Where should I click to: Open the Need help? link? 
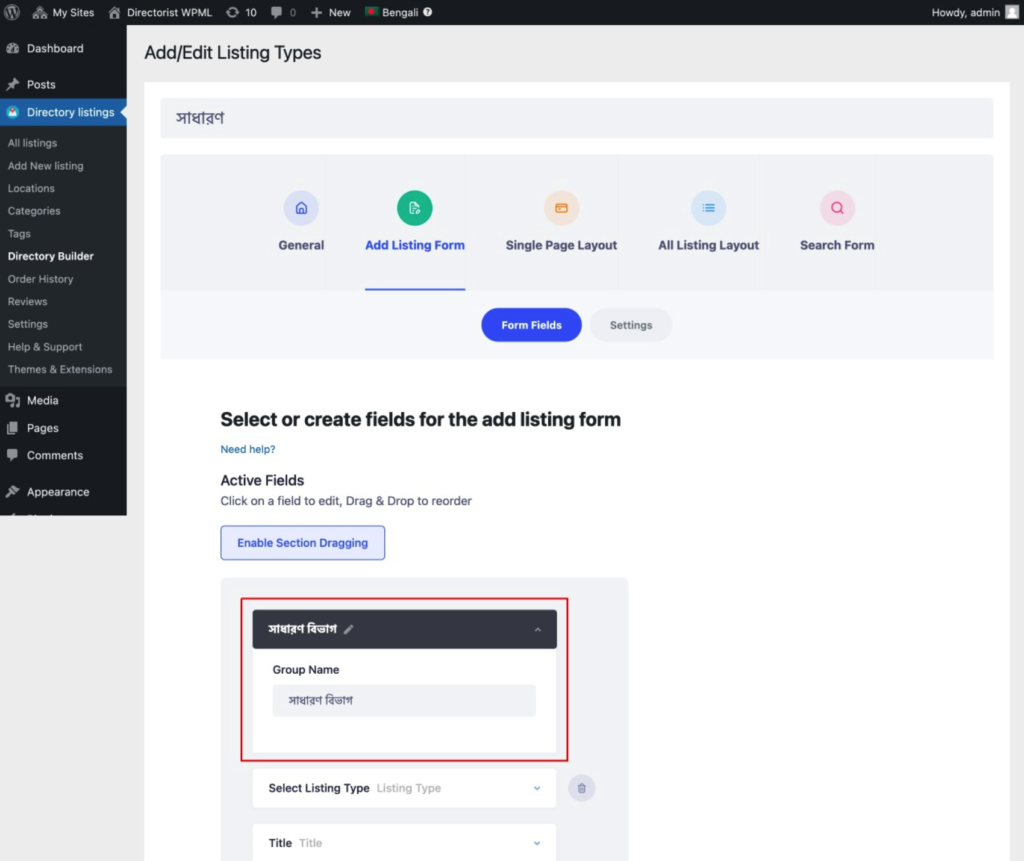[x=248, y=449]
